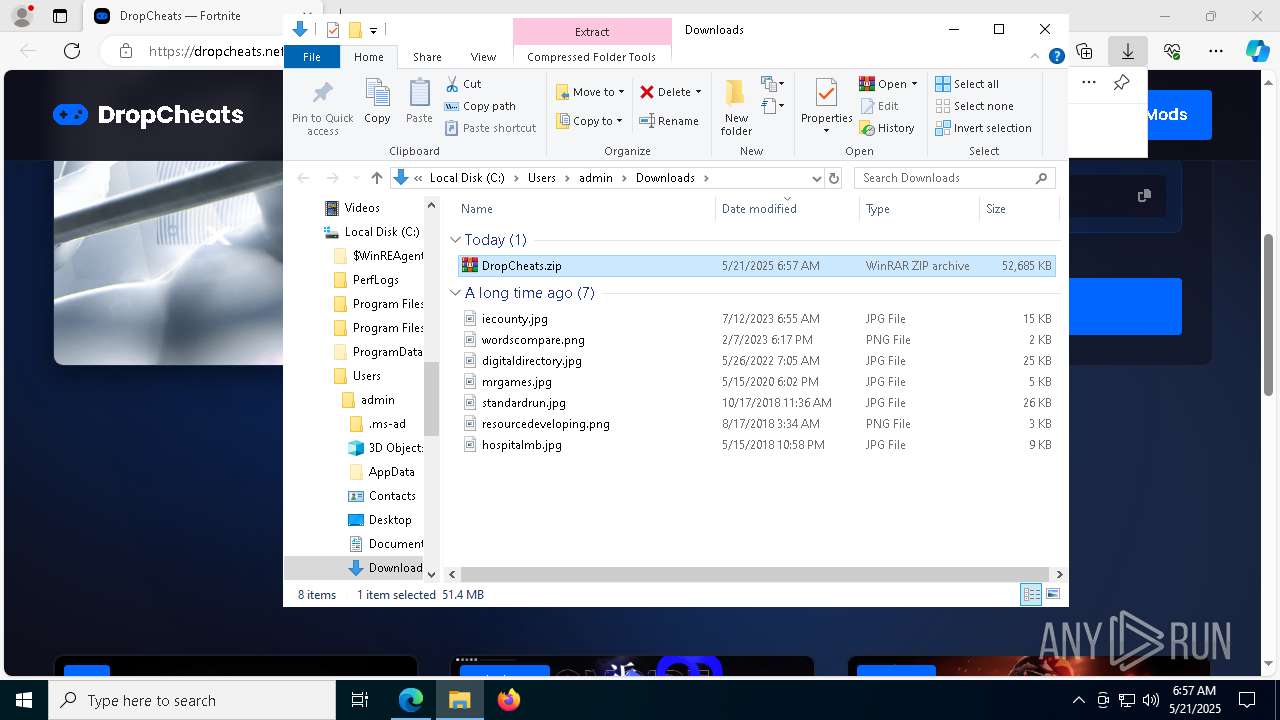This screenshot has width=1280, height=720.
Task: Select wordscompare.png in file list
Action: [x=756, y=340]
